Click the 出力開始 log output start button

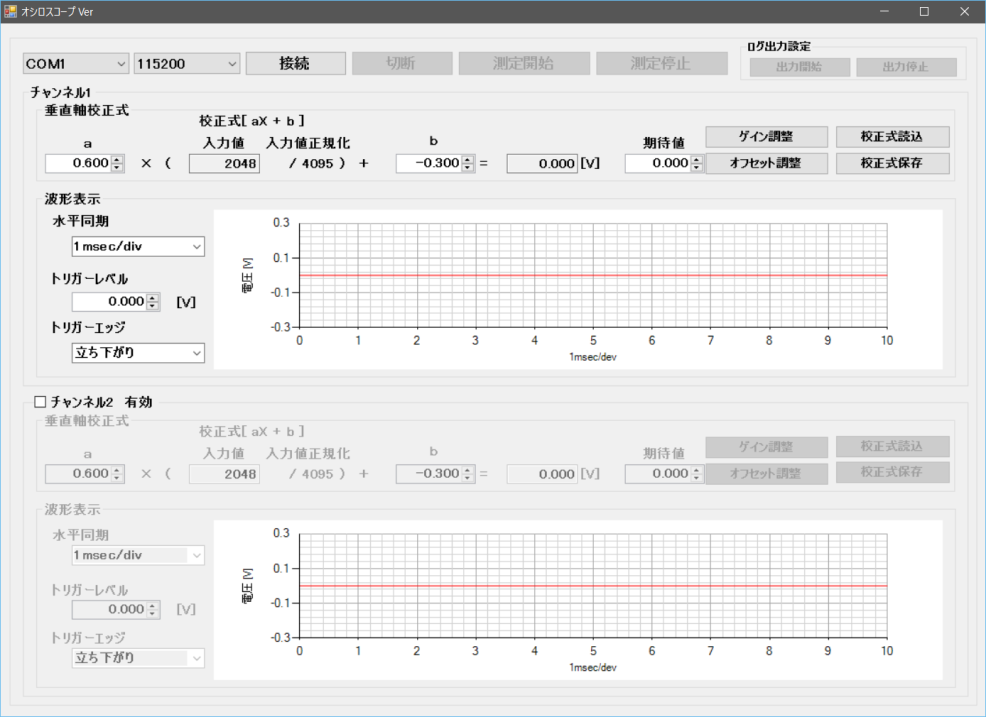[800, 67]
